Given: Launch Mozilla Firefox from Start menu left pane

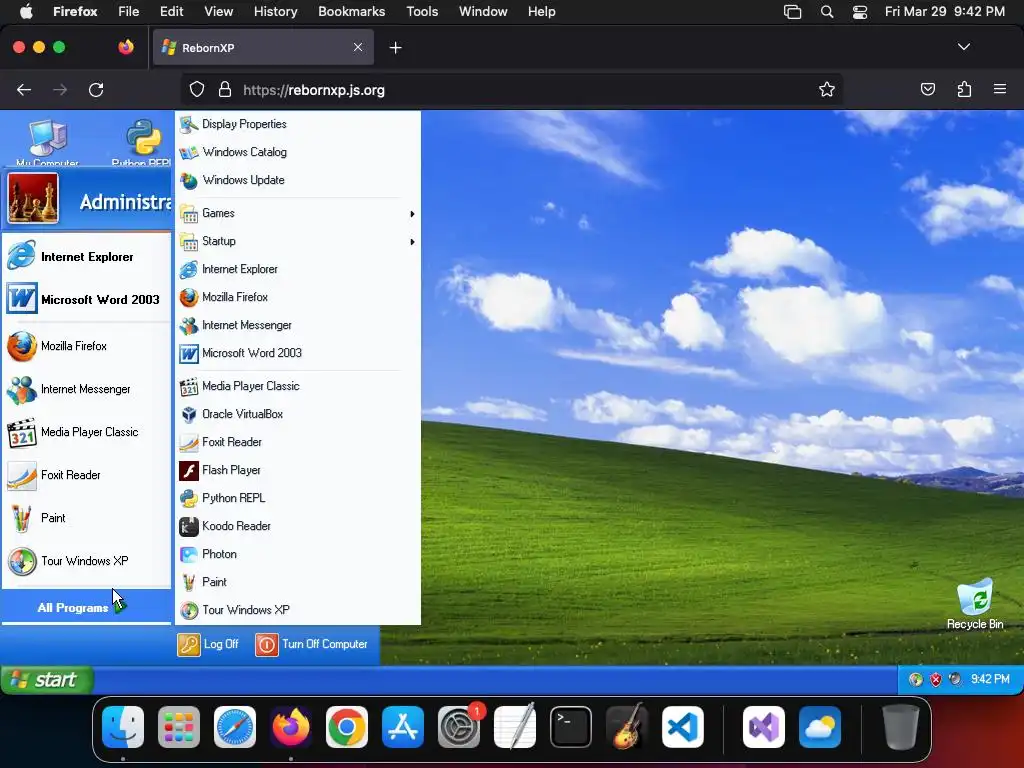Looking at the screenshot, I should pyautogui.click(x=87, y=346).
